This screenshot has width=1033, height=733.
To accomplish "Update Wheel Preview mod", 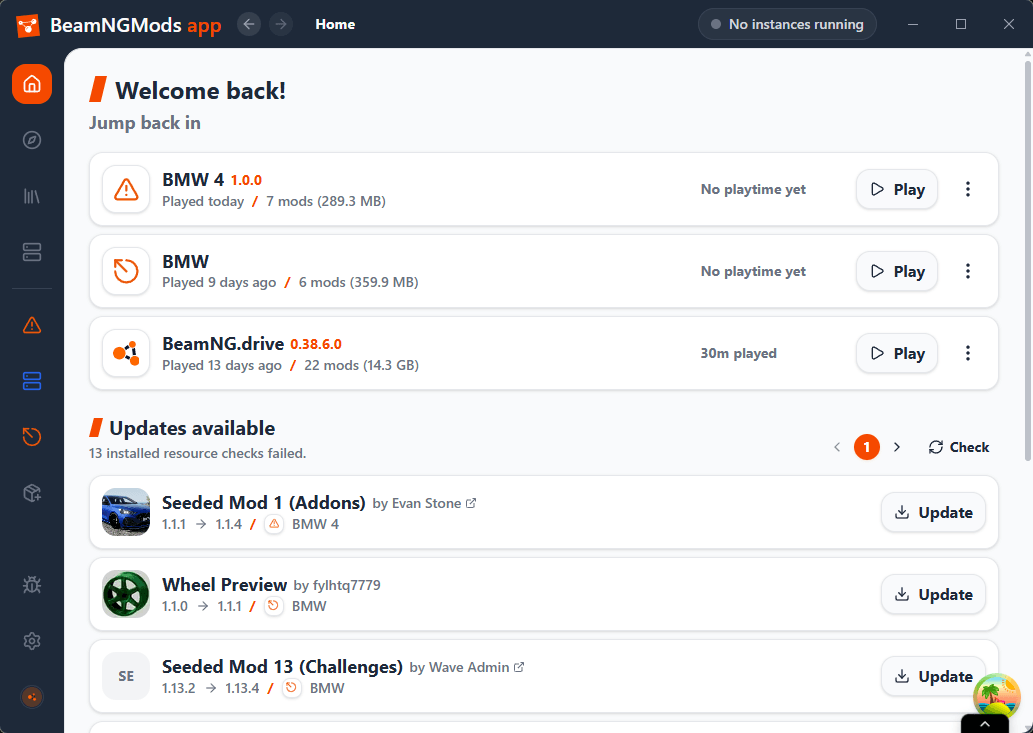I will coord(934,595).
